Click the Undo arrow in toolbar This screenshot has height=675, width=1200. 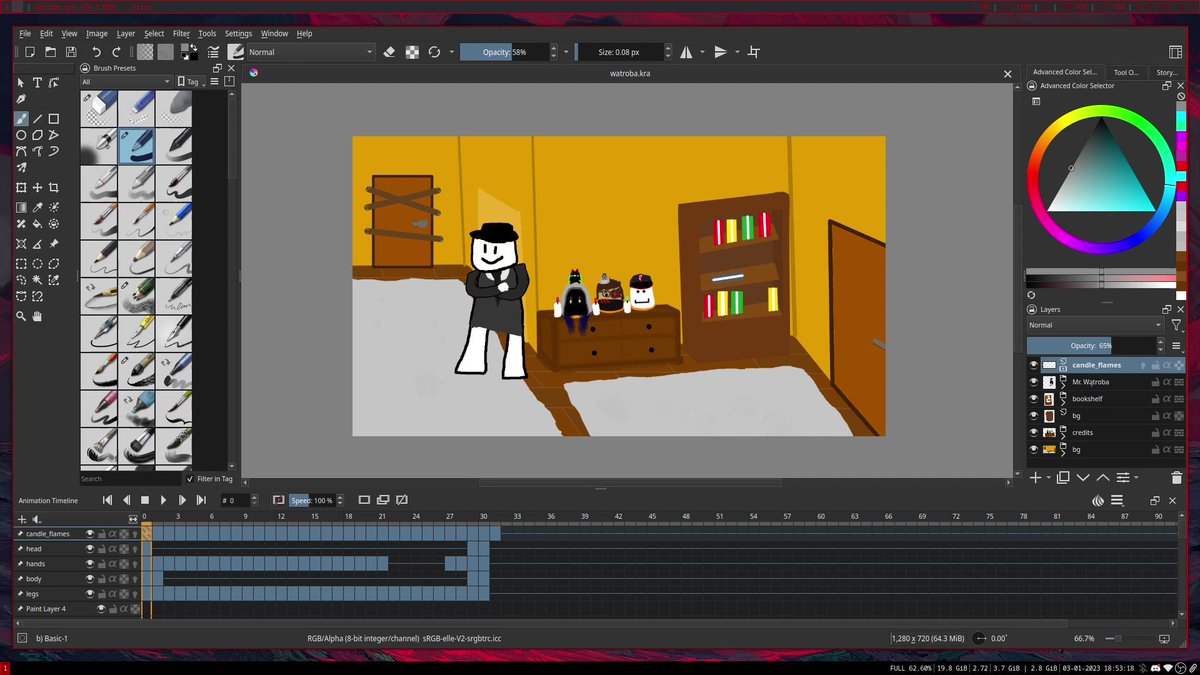coord(96,52)
